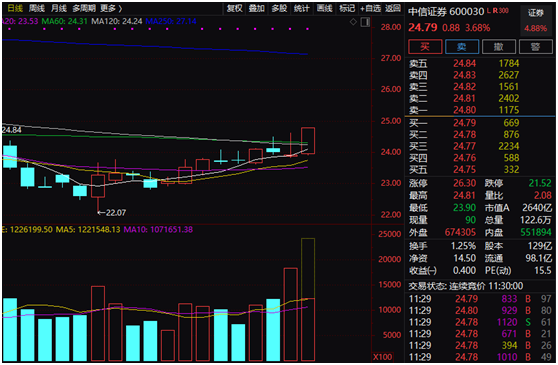Click the red 买 buy button

[x=425, y=47]
